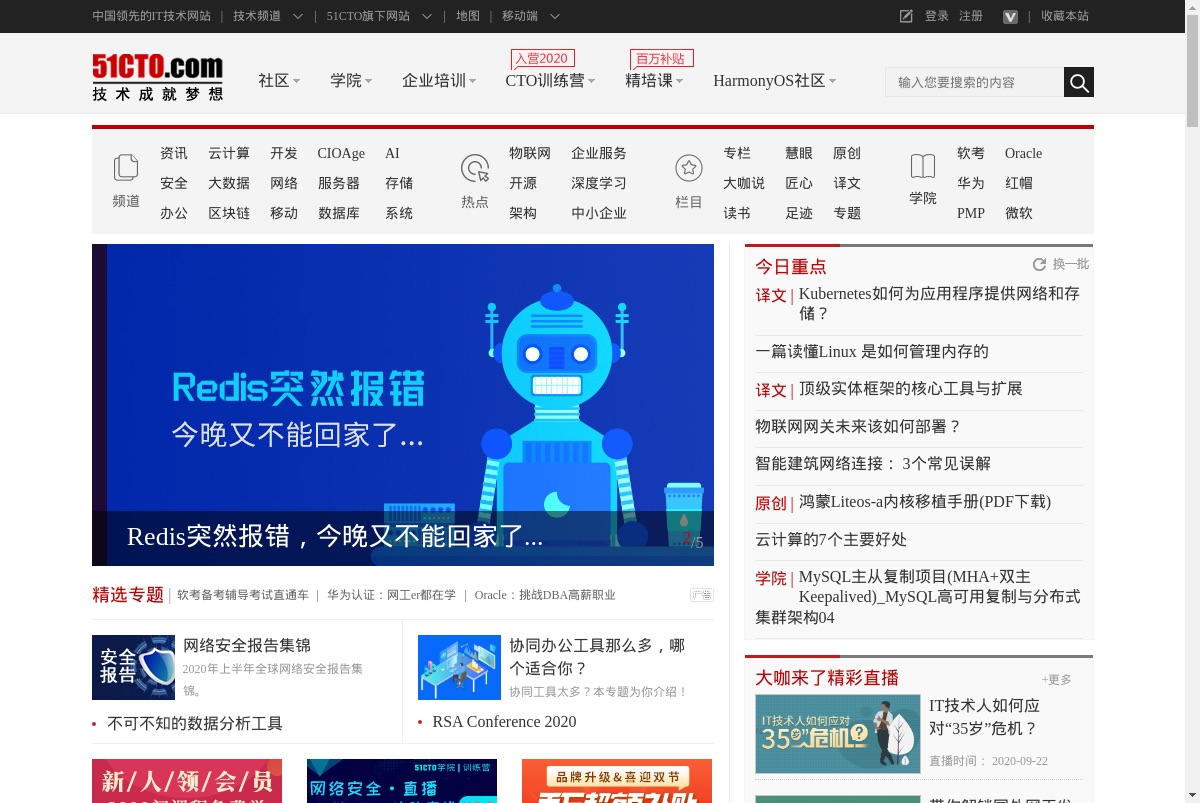Click 软考备考辅导考试直通车 link
The width and height of the screenshot is (1200, 803).
point(243,595)
